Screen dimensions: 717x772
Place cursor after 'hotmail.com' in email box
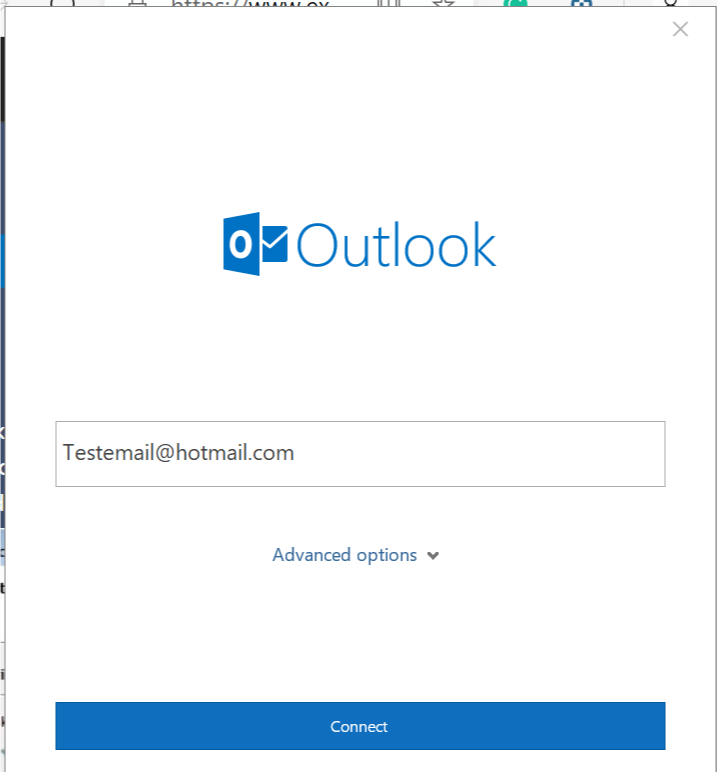click(295, 453)
